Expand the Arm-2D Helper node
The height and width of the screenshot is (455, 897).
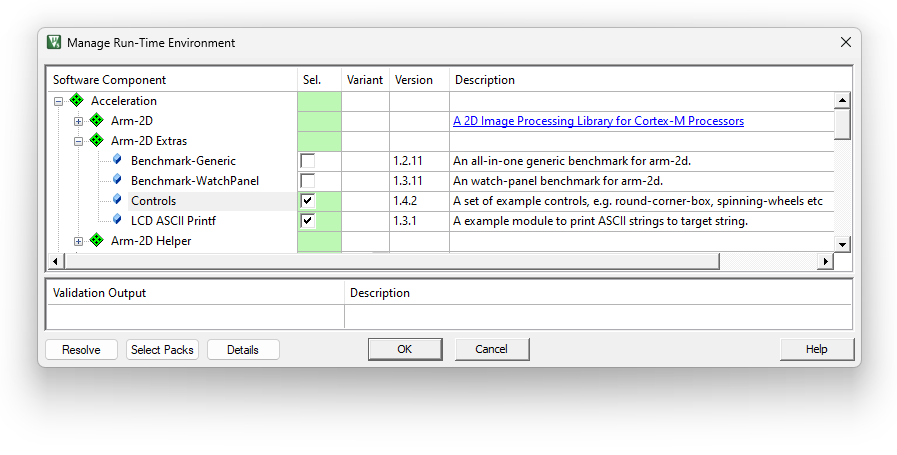(79, 241)
